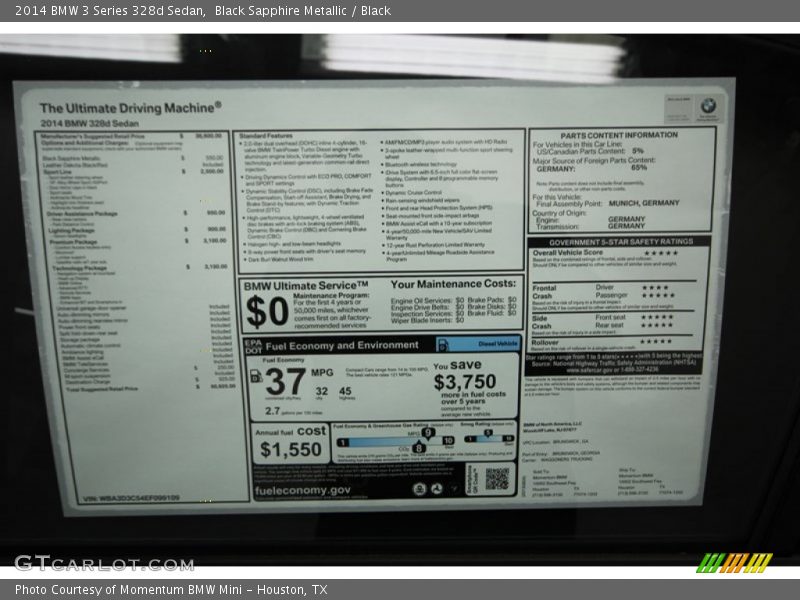Image resolution: width=800 pixels, height=600 pixels.
Task: Click the large '$0' maintenance figure
Action: point(267,311)
